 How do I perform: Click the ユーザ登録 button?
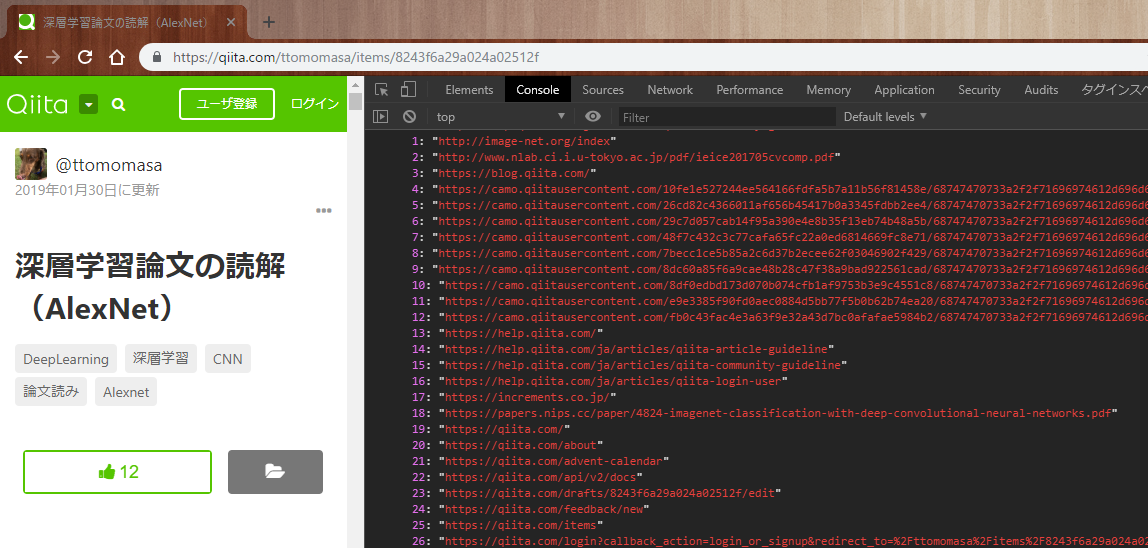(x=226, y=104)
